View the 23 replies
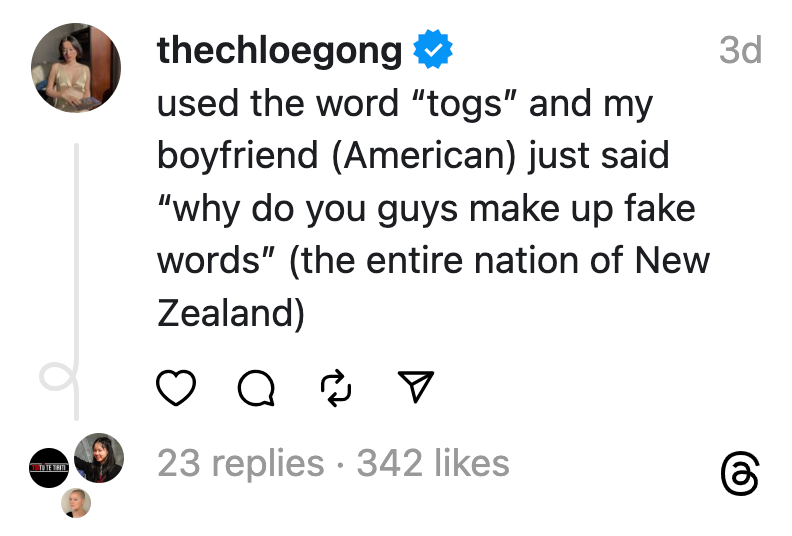 (x=241, y=463)
